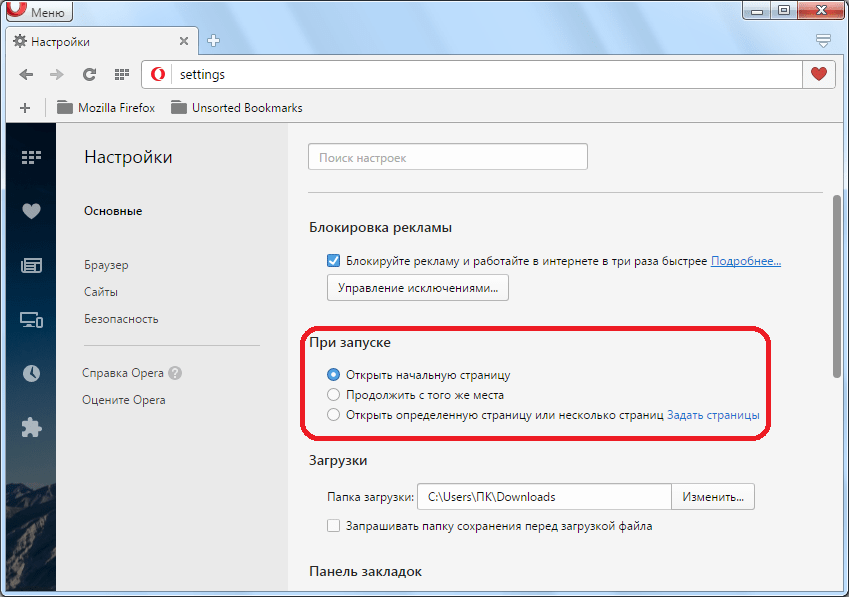Open the tab menu icon at top right
This screenshot has width=849, height=597.
pos(823,41)
